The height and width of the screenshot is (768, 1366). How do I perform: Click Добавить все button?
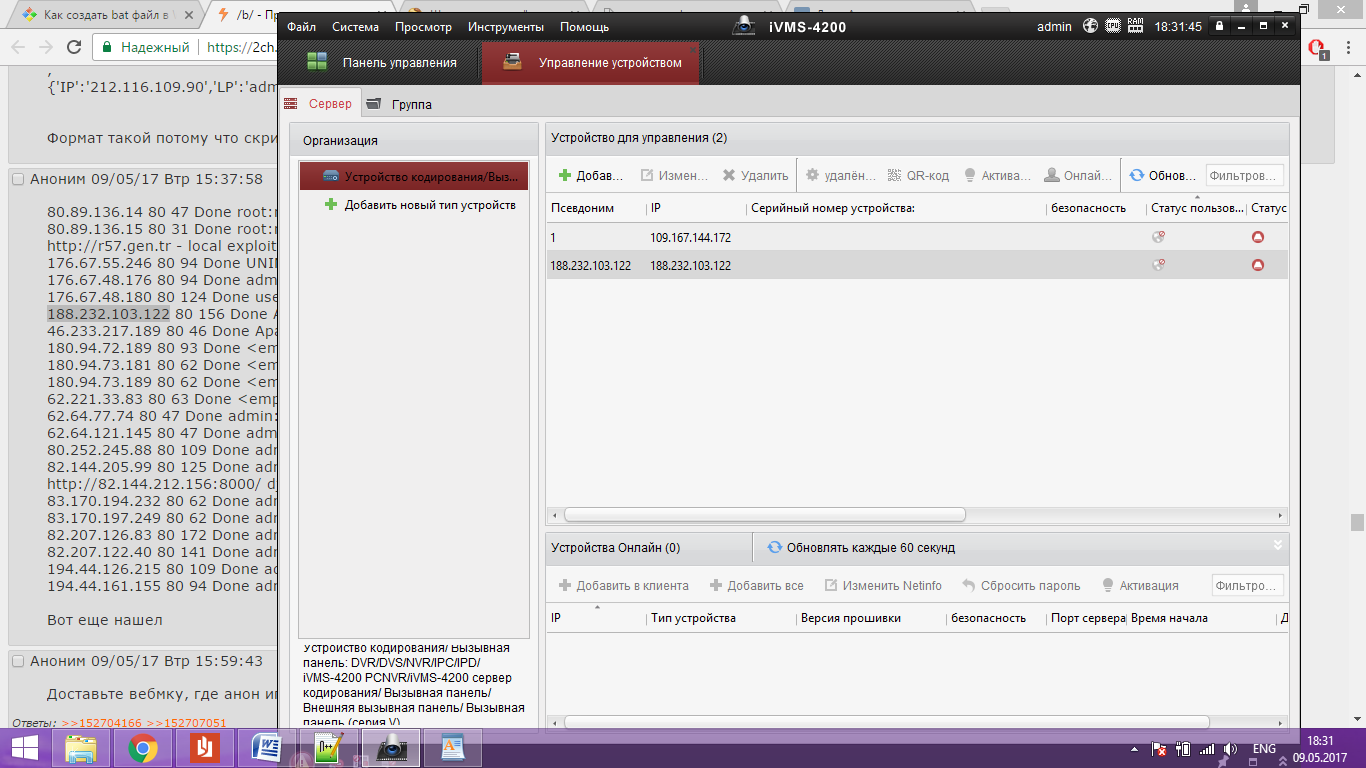(x=756, y=585)
